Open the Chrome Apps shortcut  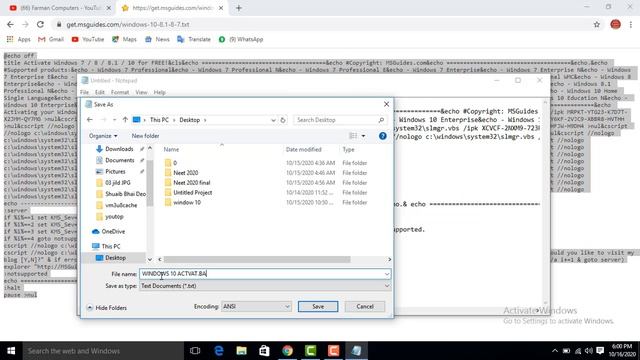tap(18, 40)
